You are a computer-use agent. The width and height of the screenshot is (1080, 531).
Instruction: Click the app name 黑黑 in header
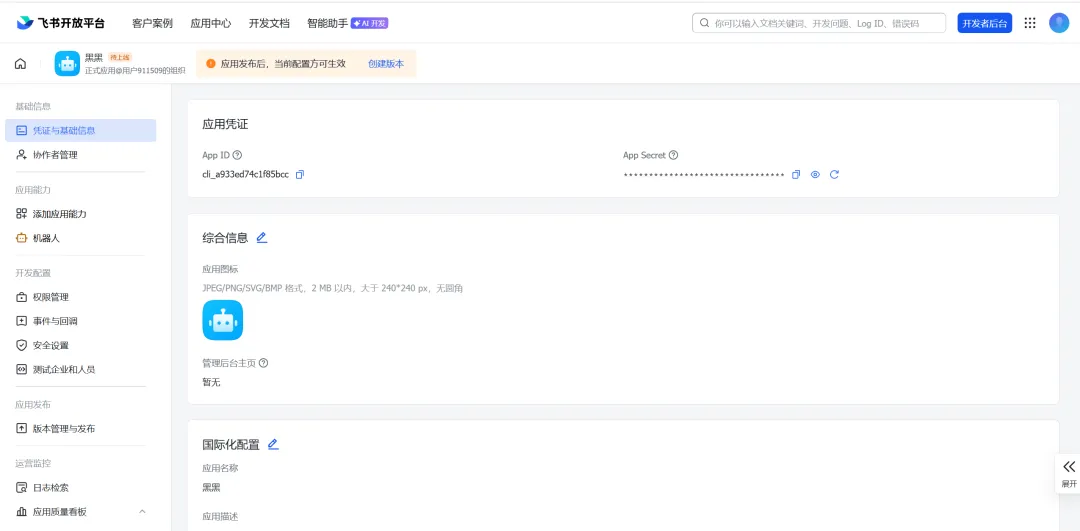pyautogui.click(x=94, y=58)
